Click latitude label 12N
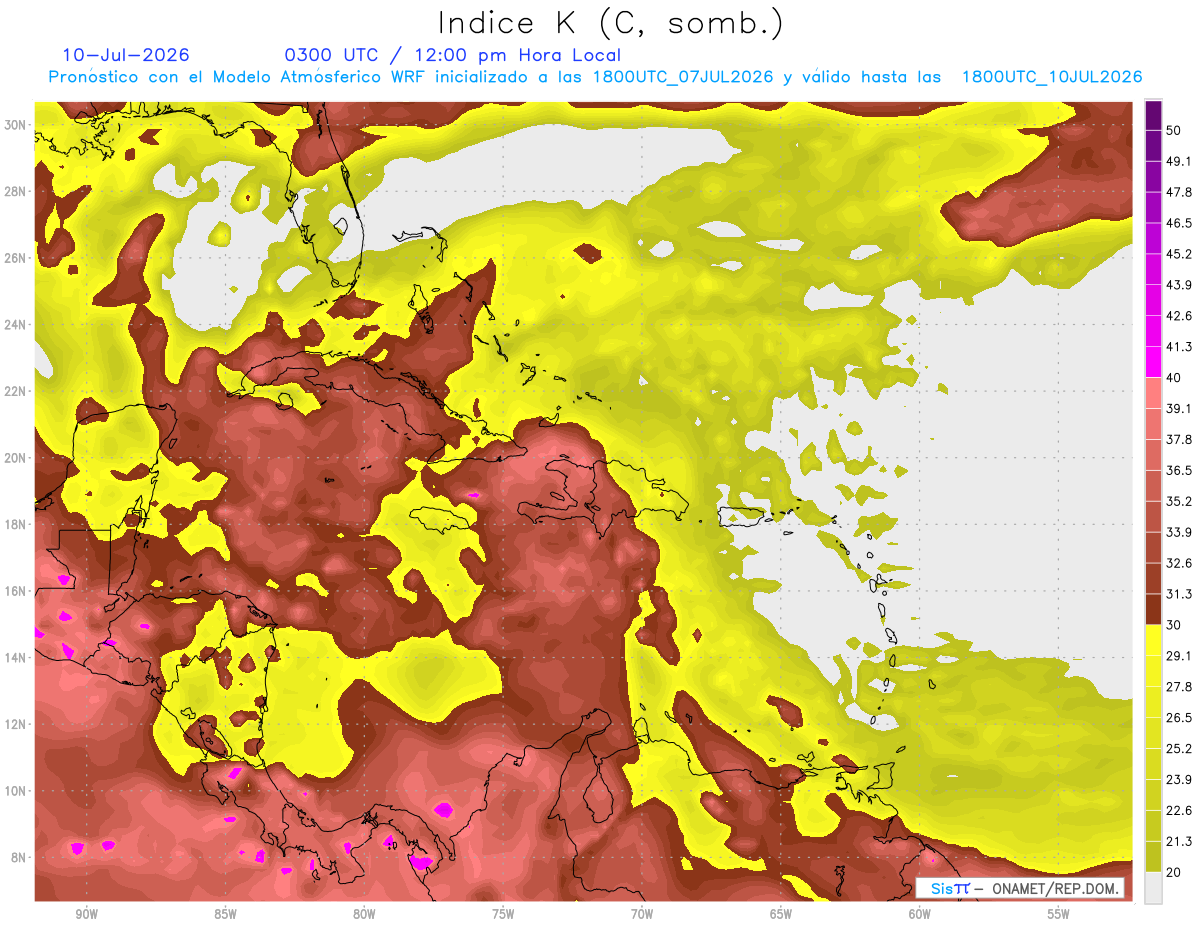The width and height of the screenshot is (1200, 927). (x=15, y=724)
